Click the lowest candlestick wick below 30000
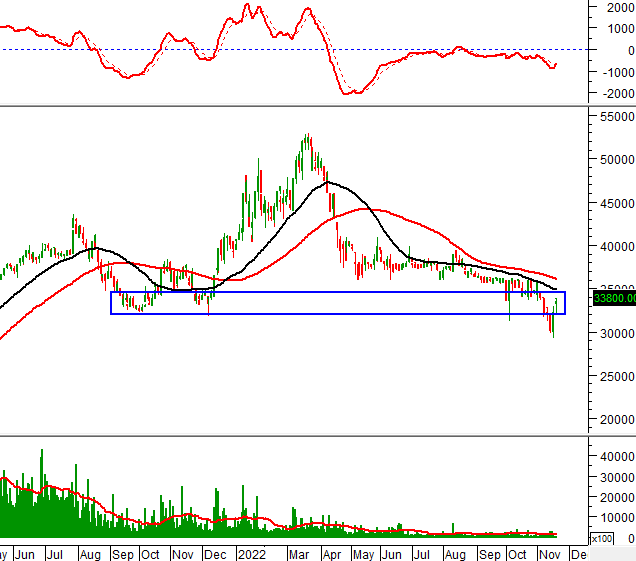The height and width of the screenshot is (561, 636). pyautogui.click(x=553, y=334)
